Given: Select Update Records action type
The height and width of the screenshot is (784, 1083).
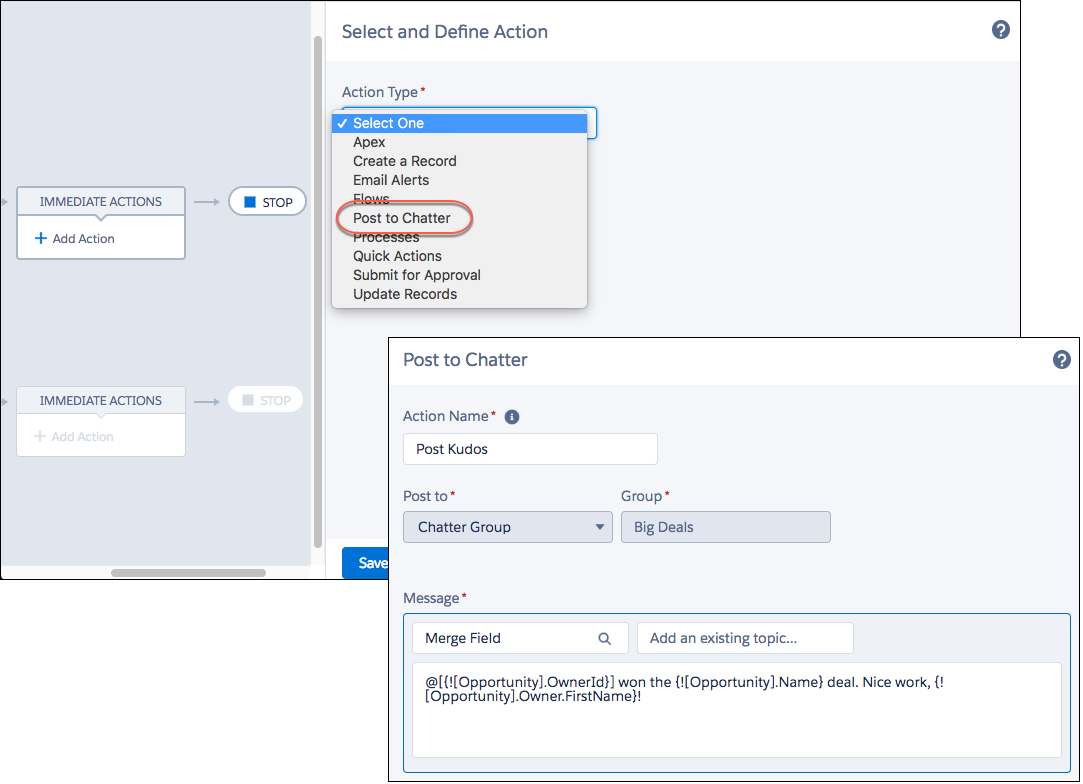Looking at the screenshot, I should tap(459, 294).
